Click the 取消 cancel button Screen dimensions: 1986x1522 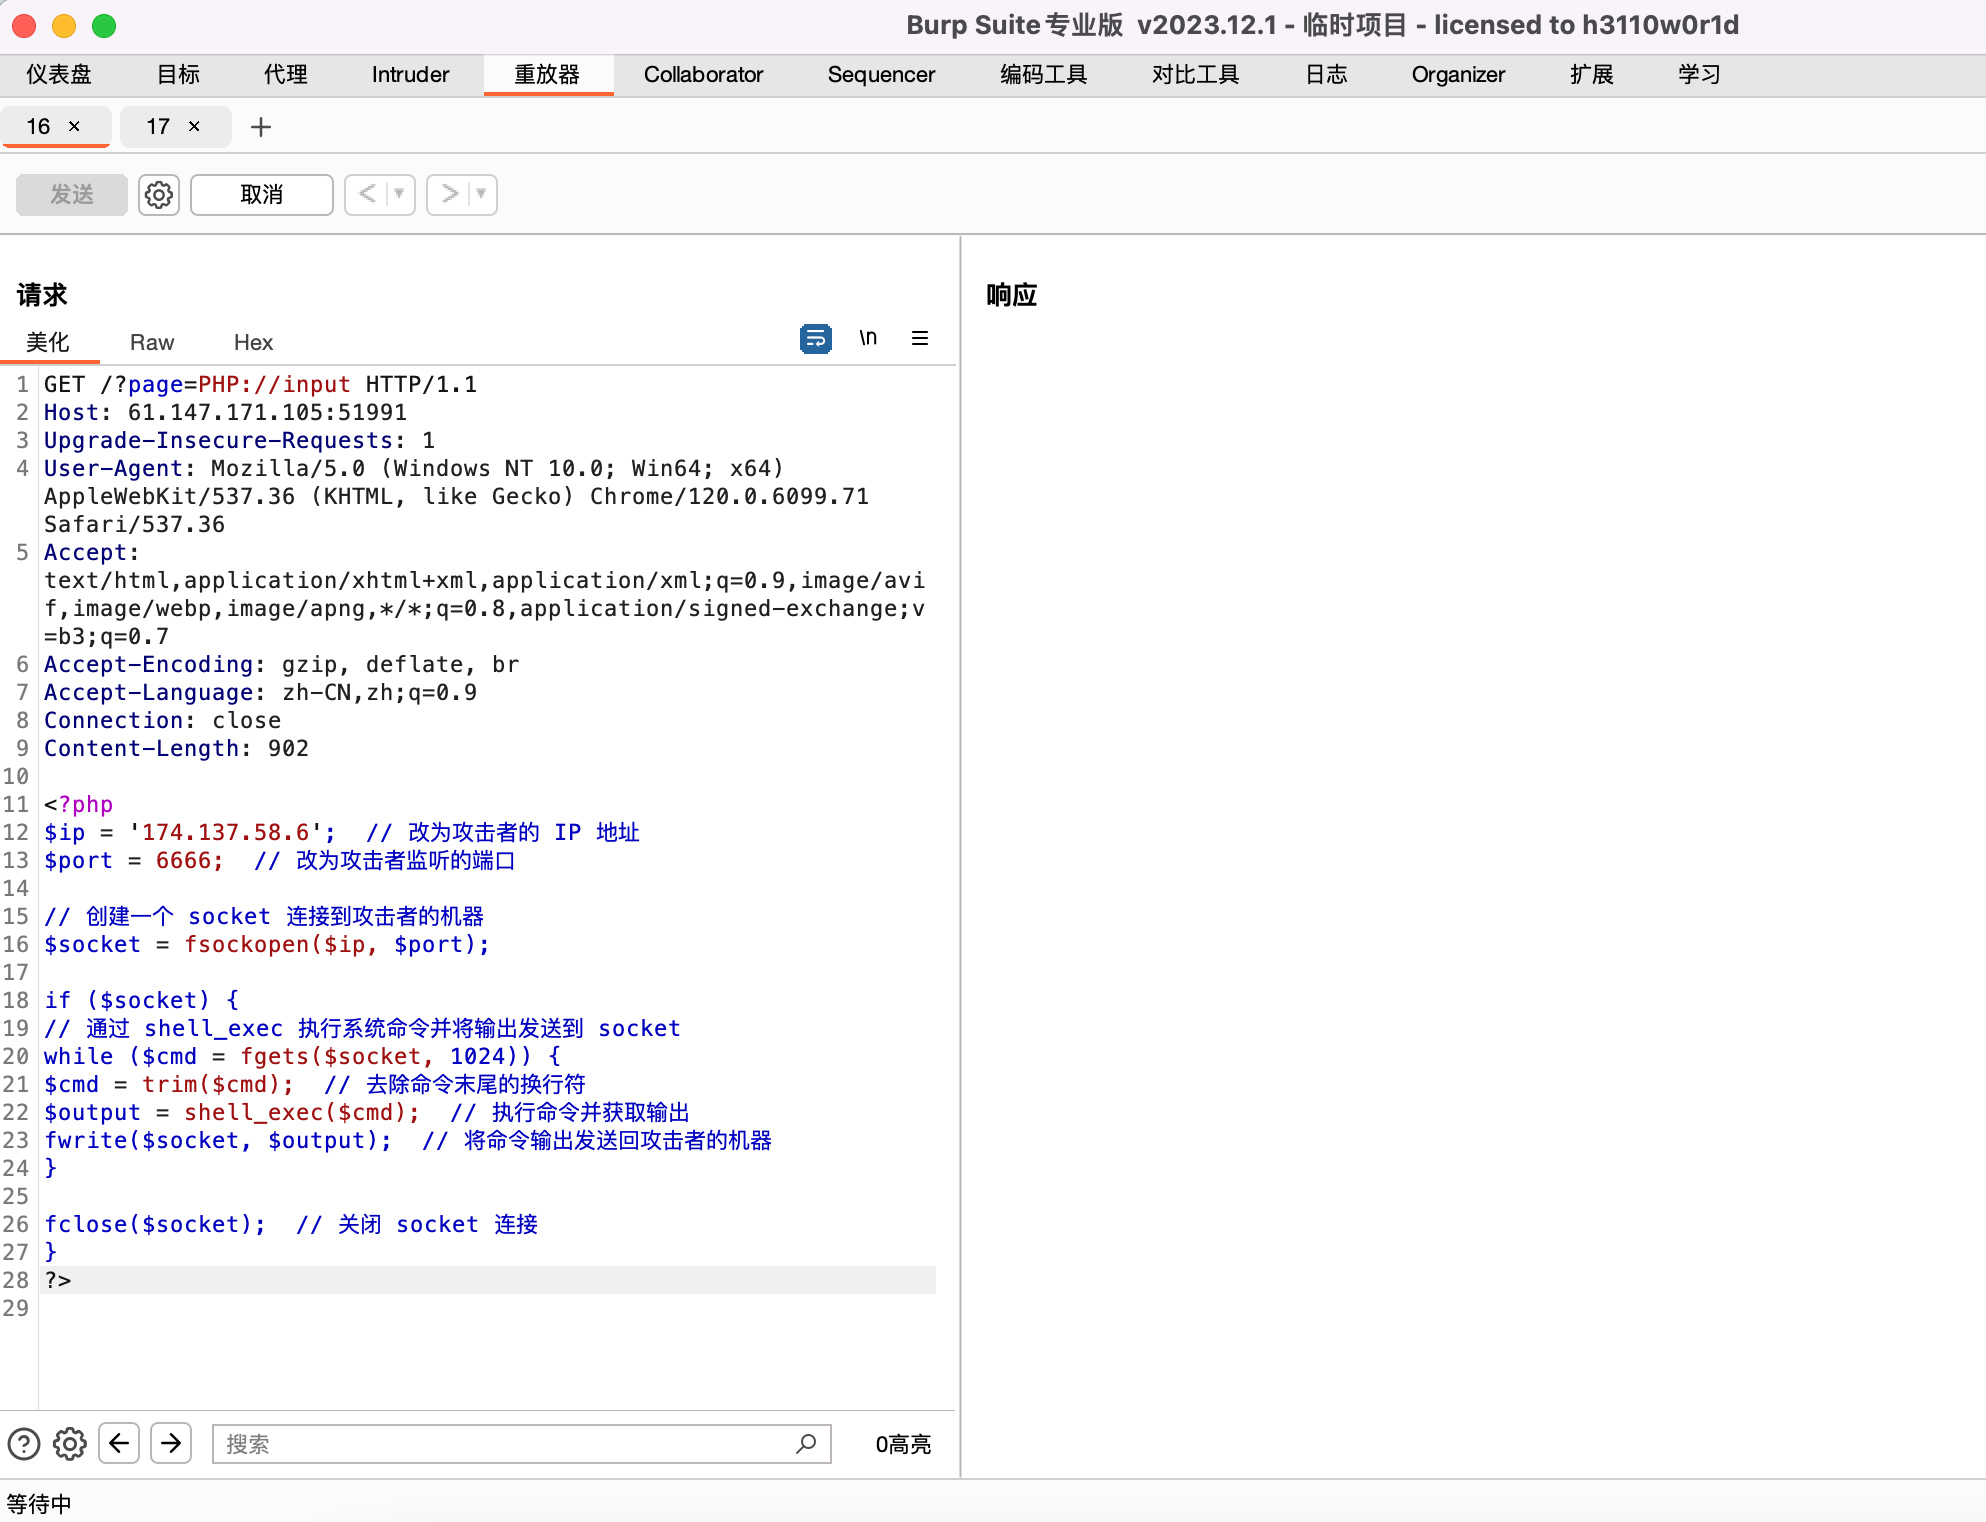tap(261, 194)
